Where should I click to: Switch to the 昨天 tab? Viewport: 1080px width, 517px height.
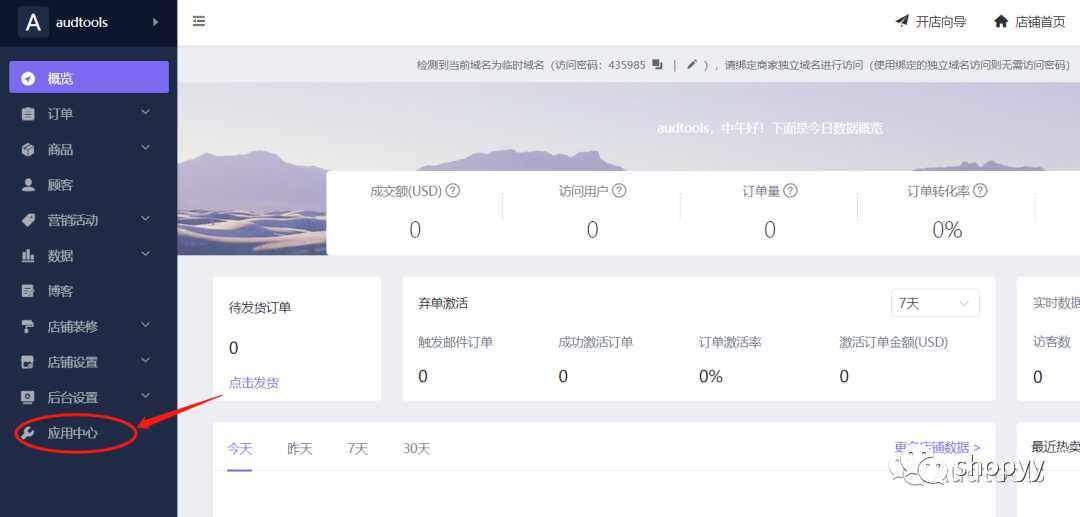pyautogui.click(x=300, y=449)
